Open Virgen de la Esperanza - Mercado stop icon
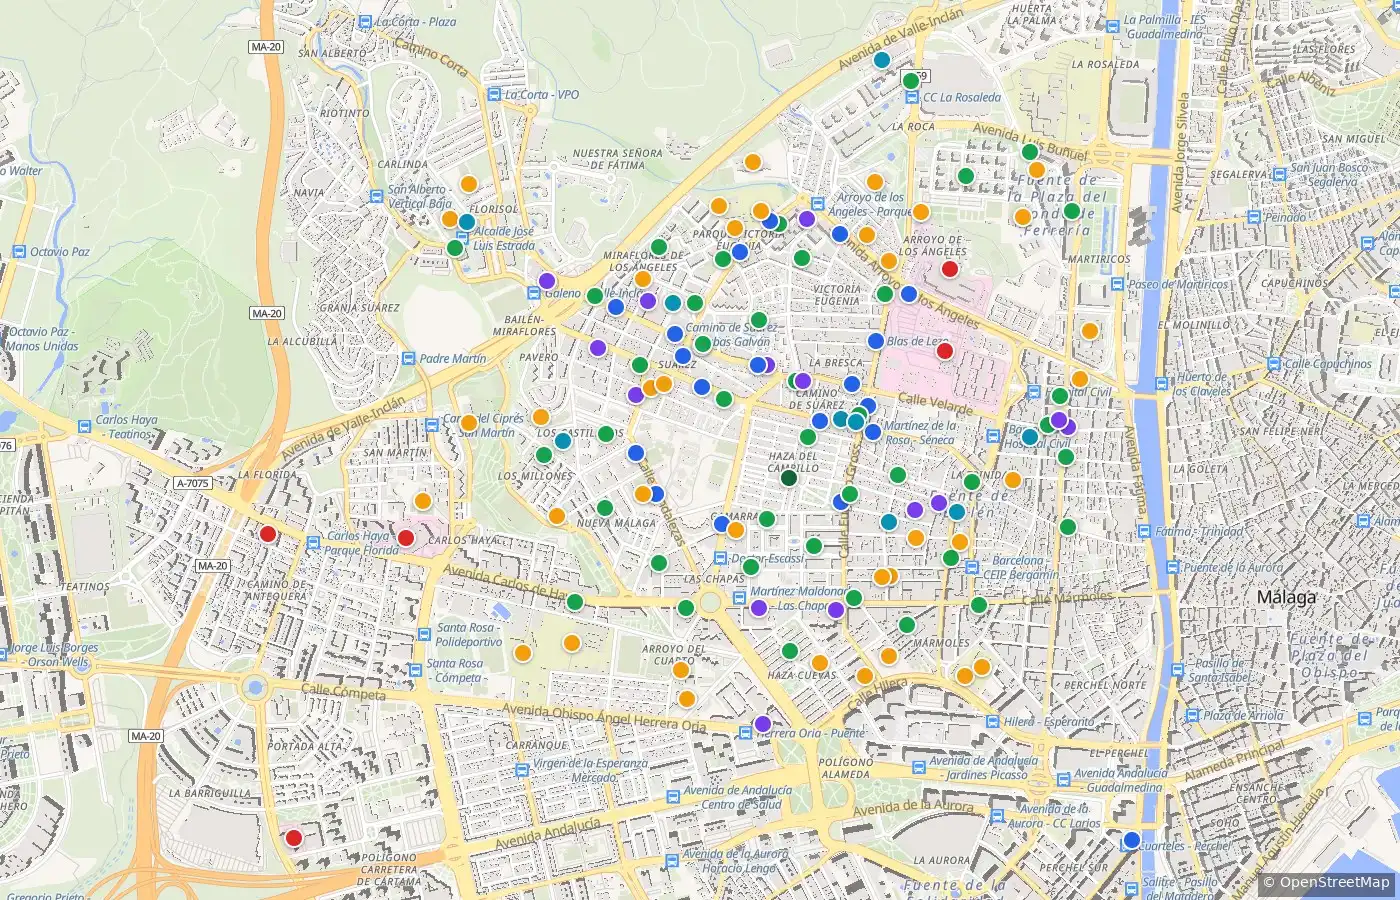 522,771
